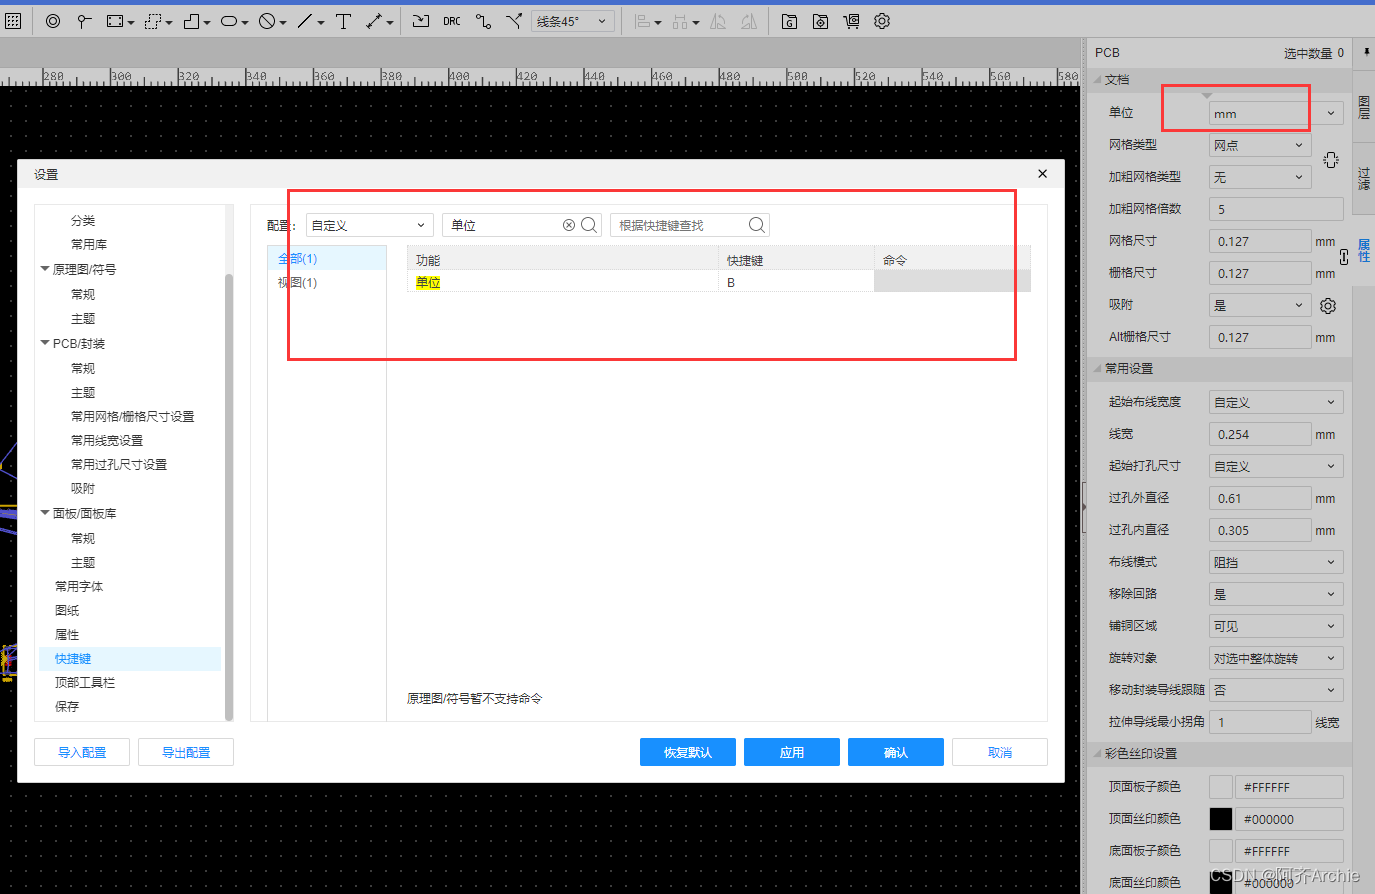Pin the PCB properties panel
Viewport: 1375px width, 894px height.
1366,52
